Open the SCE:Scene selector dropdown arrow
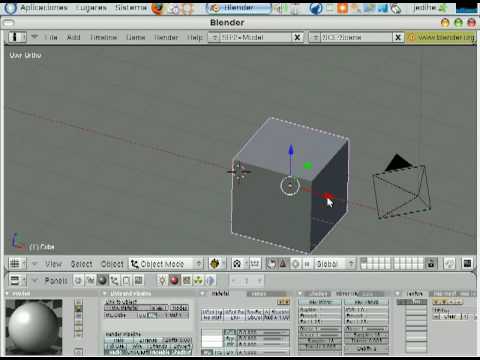This screenshot has width=480, height=360. tap(315, 37)
